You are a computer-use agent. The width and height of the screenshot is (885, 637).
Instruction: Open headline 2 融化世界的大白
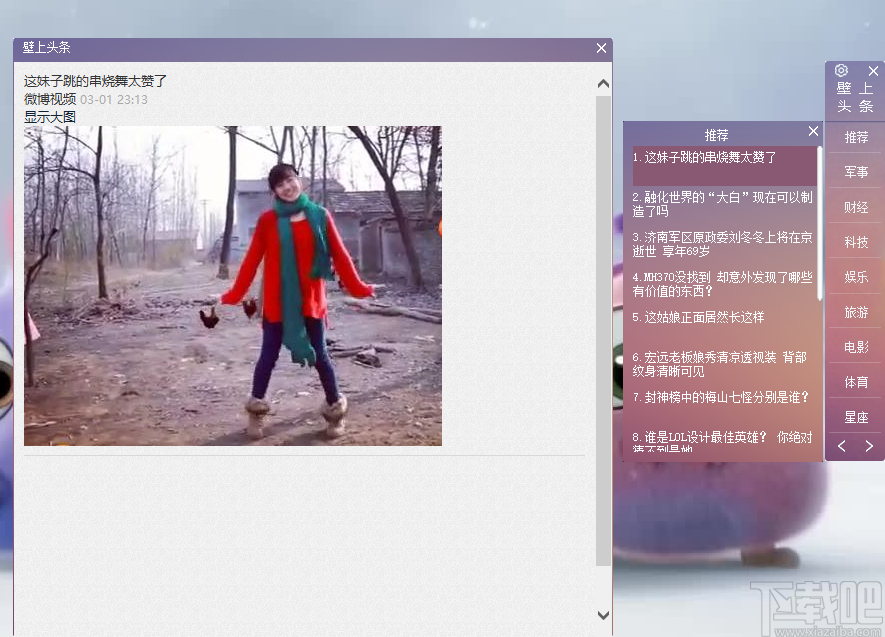722,204
